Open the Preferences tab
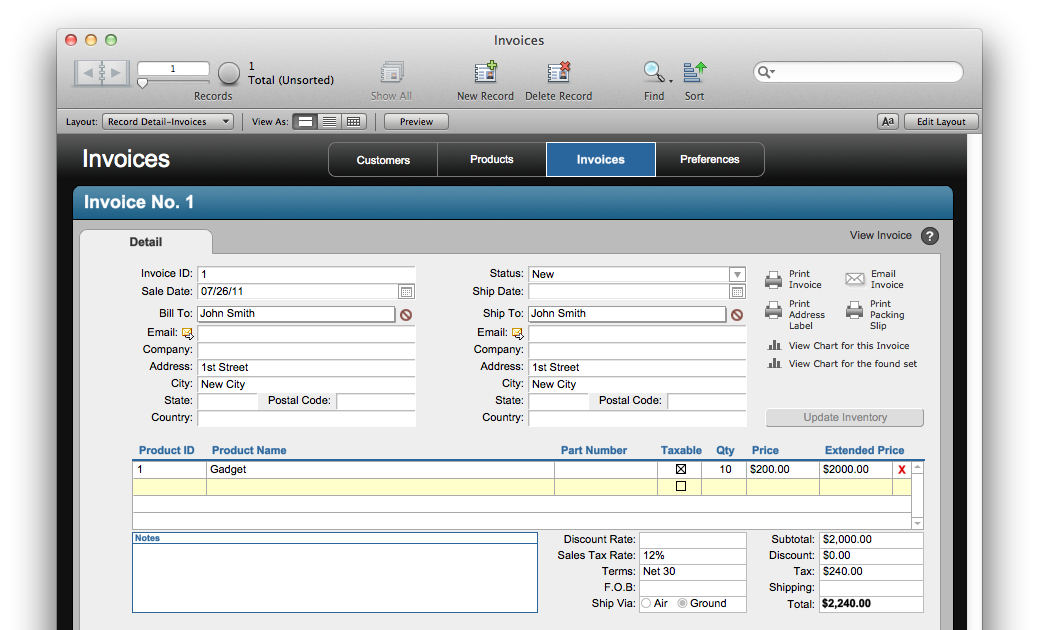This screenshot has height=630, width=1039. pyautogui.click(x=710, y=160)
